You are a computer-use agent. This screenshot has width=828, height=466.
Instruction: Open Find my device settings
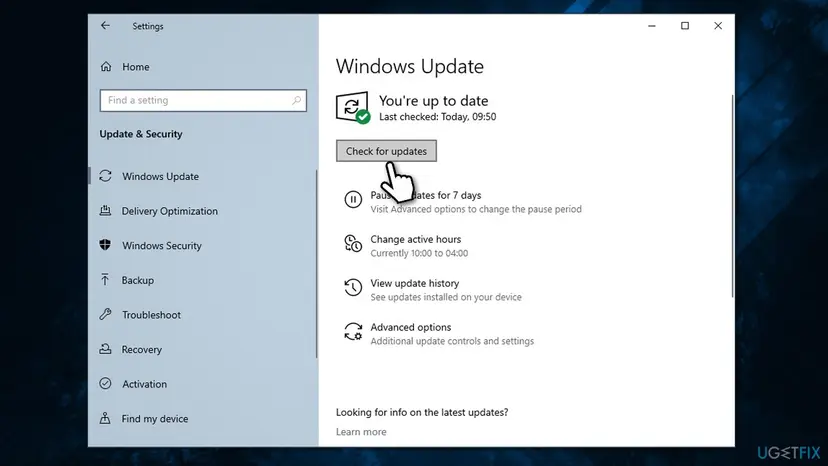[x=155, y=418]
